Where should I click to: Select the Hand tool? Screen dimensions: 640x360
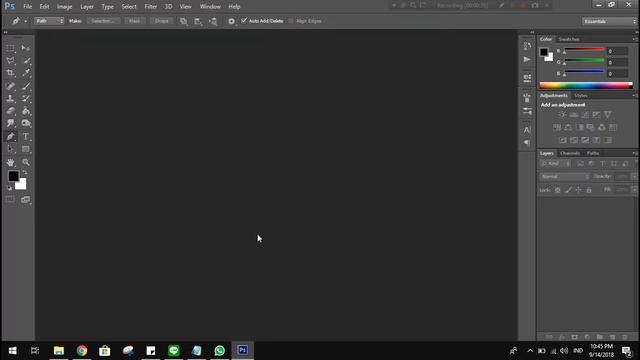click(x=10, y=162)
